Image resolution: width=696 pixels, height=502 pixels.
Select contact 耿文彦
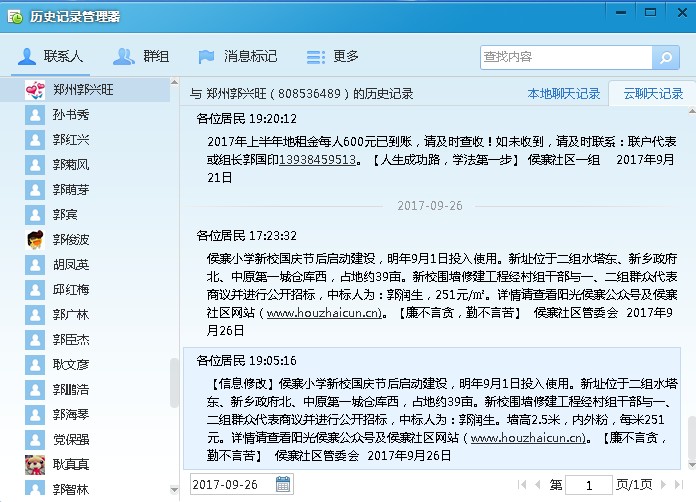[x=85, y=364]
